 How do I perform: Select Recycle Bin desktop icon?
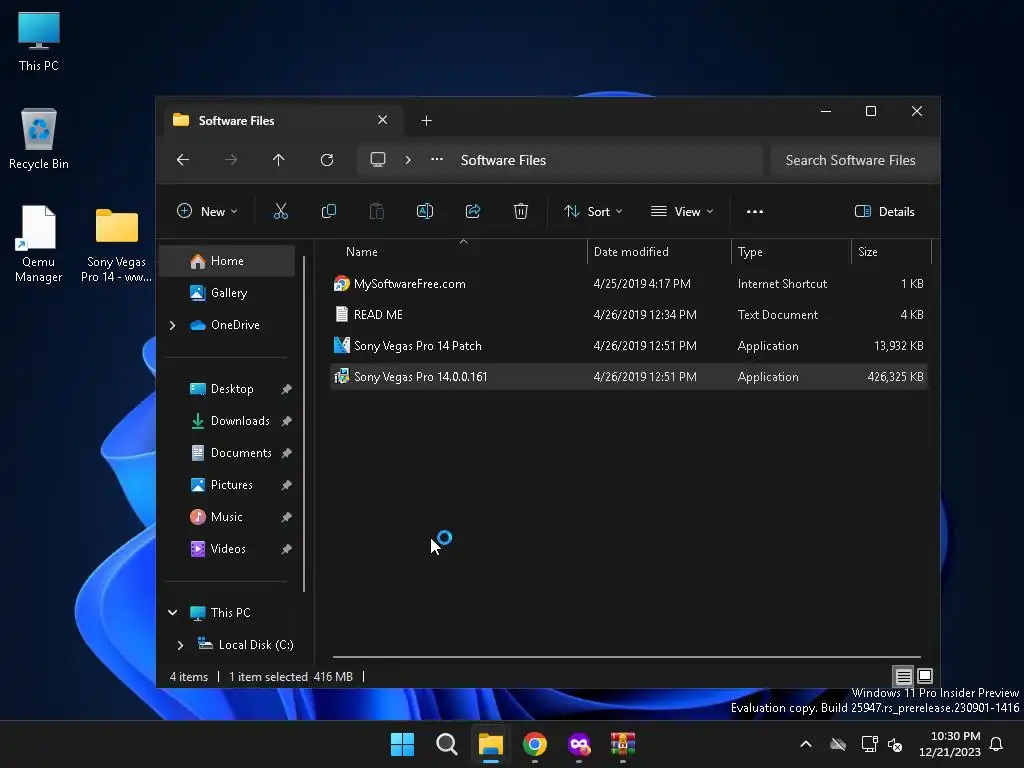39,139
